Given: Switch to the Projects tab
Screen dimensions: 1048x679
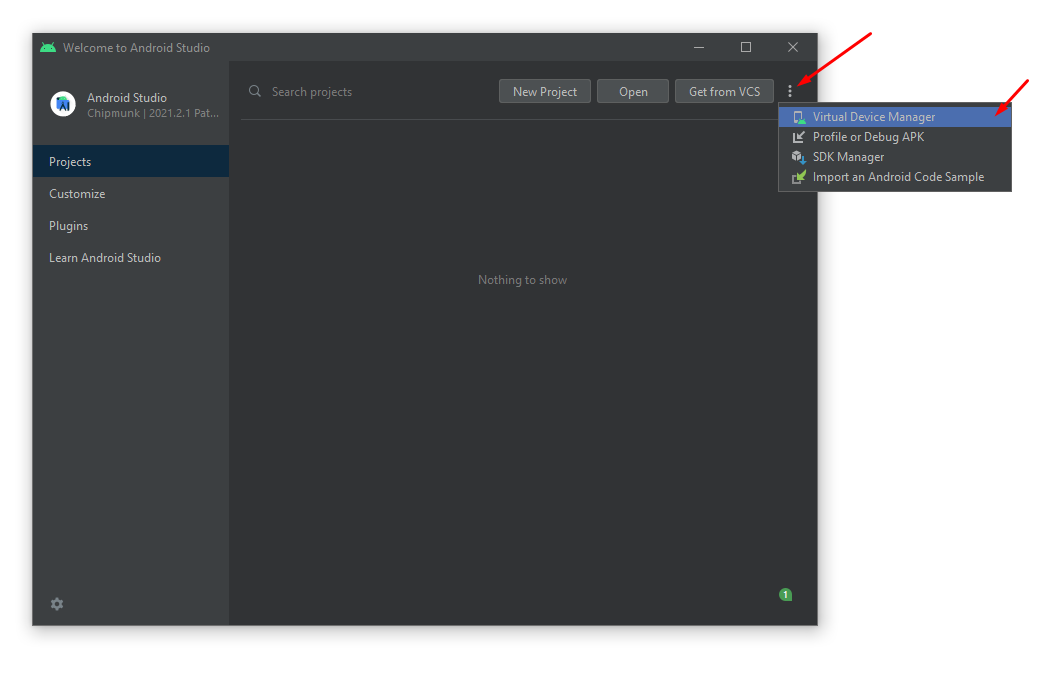Looking at the screenshot, I should point(131,162).
